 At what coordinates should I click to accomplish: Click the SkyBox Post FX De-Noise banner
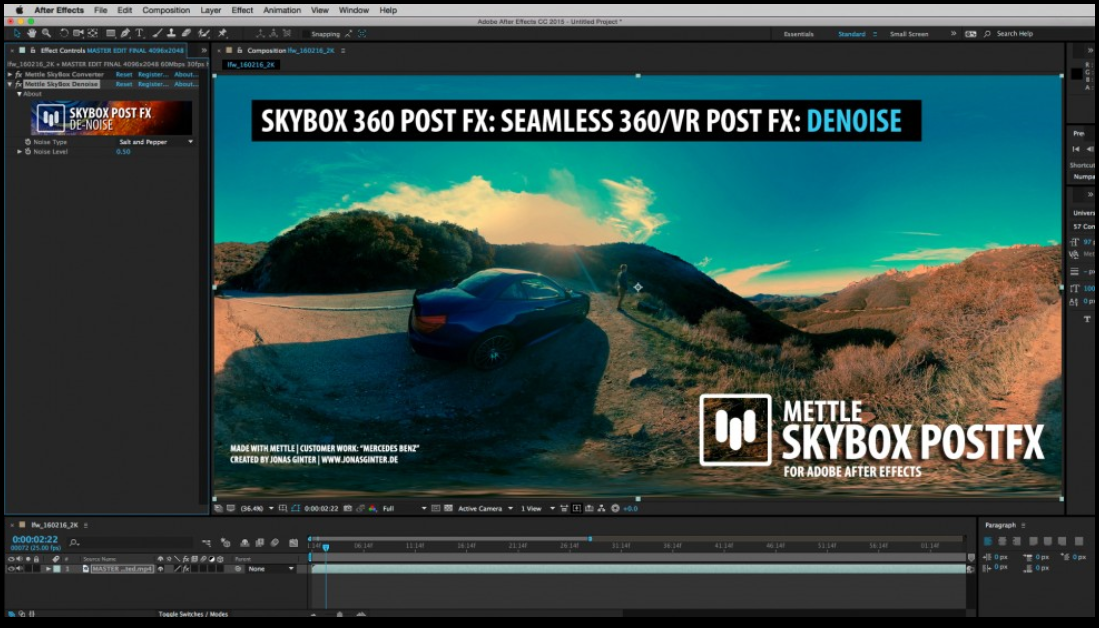(x=111, y=118)
